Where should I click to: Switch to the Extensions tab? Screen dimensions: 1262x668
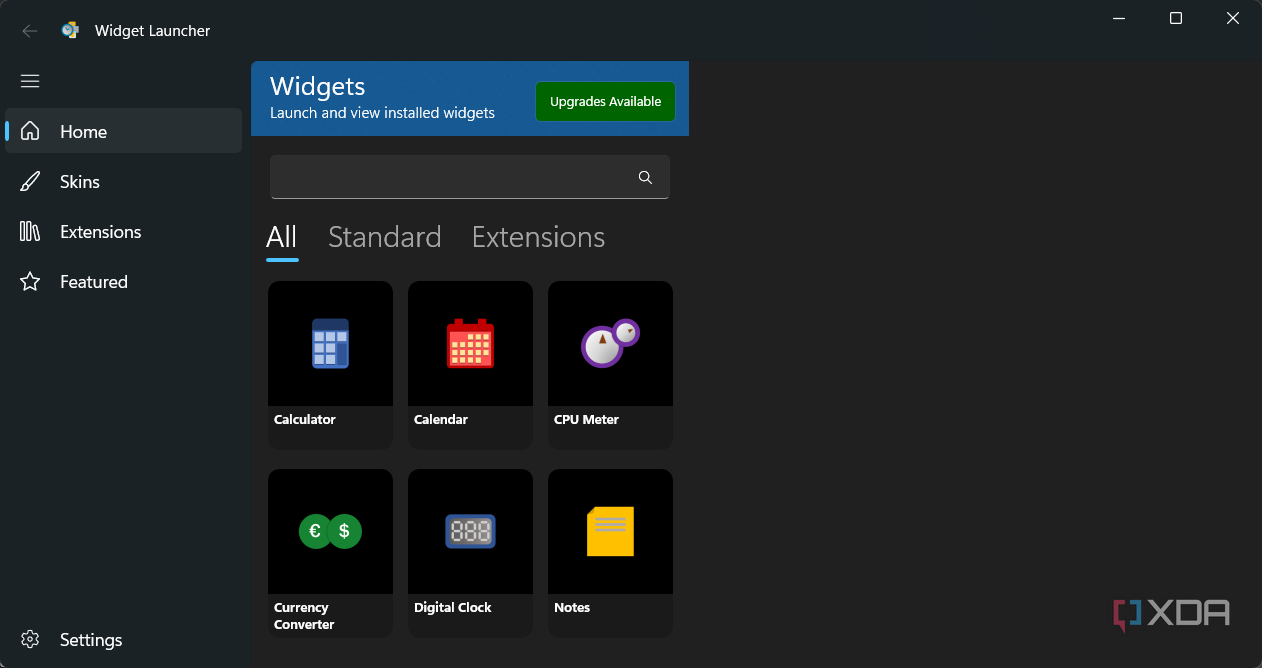click(x=538, y=237)
